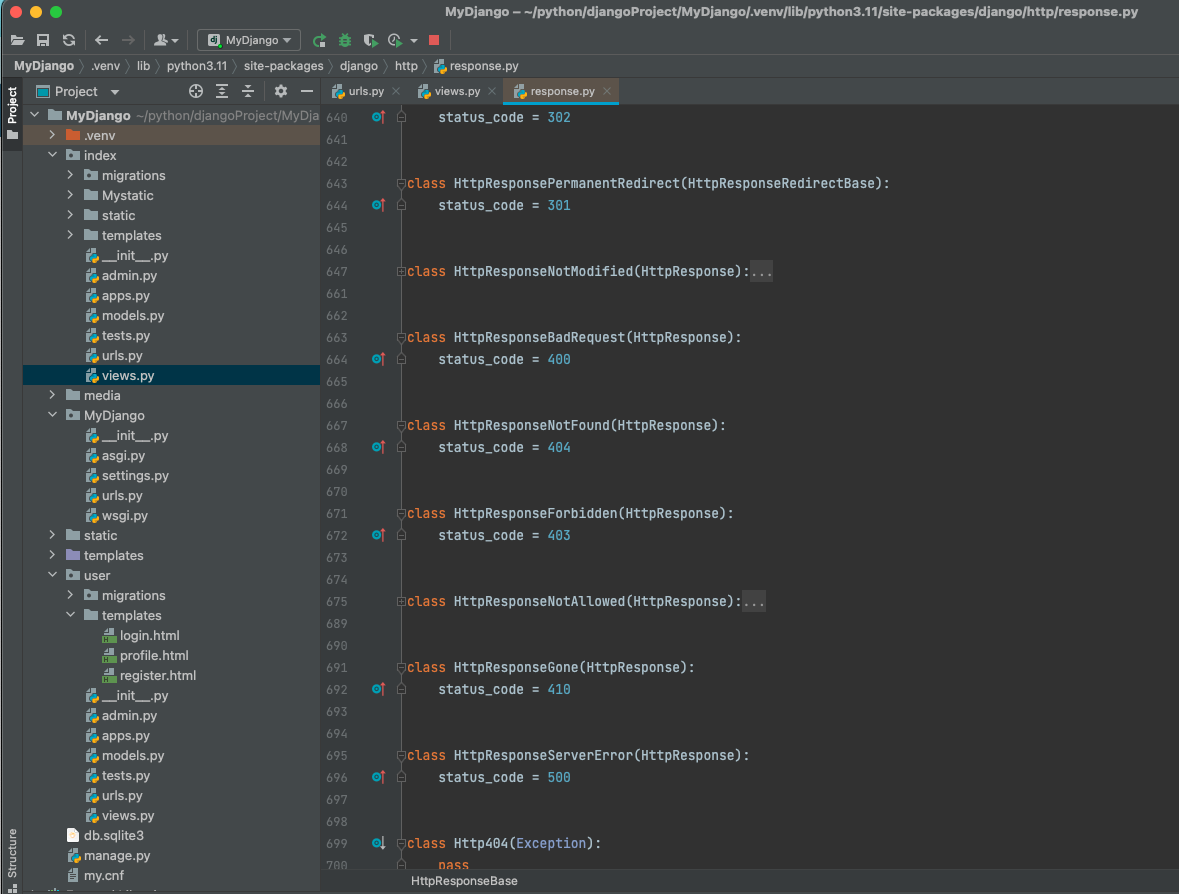Click the Save All toolbar icon
This screenshot has height=894, width=1179.
click(43, 40)
